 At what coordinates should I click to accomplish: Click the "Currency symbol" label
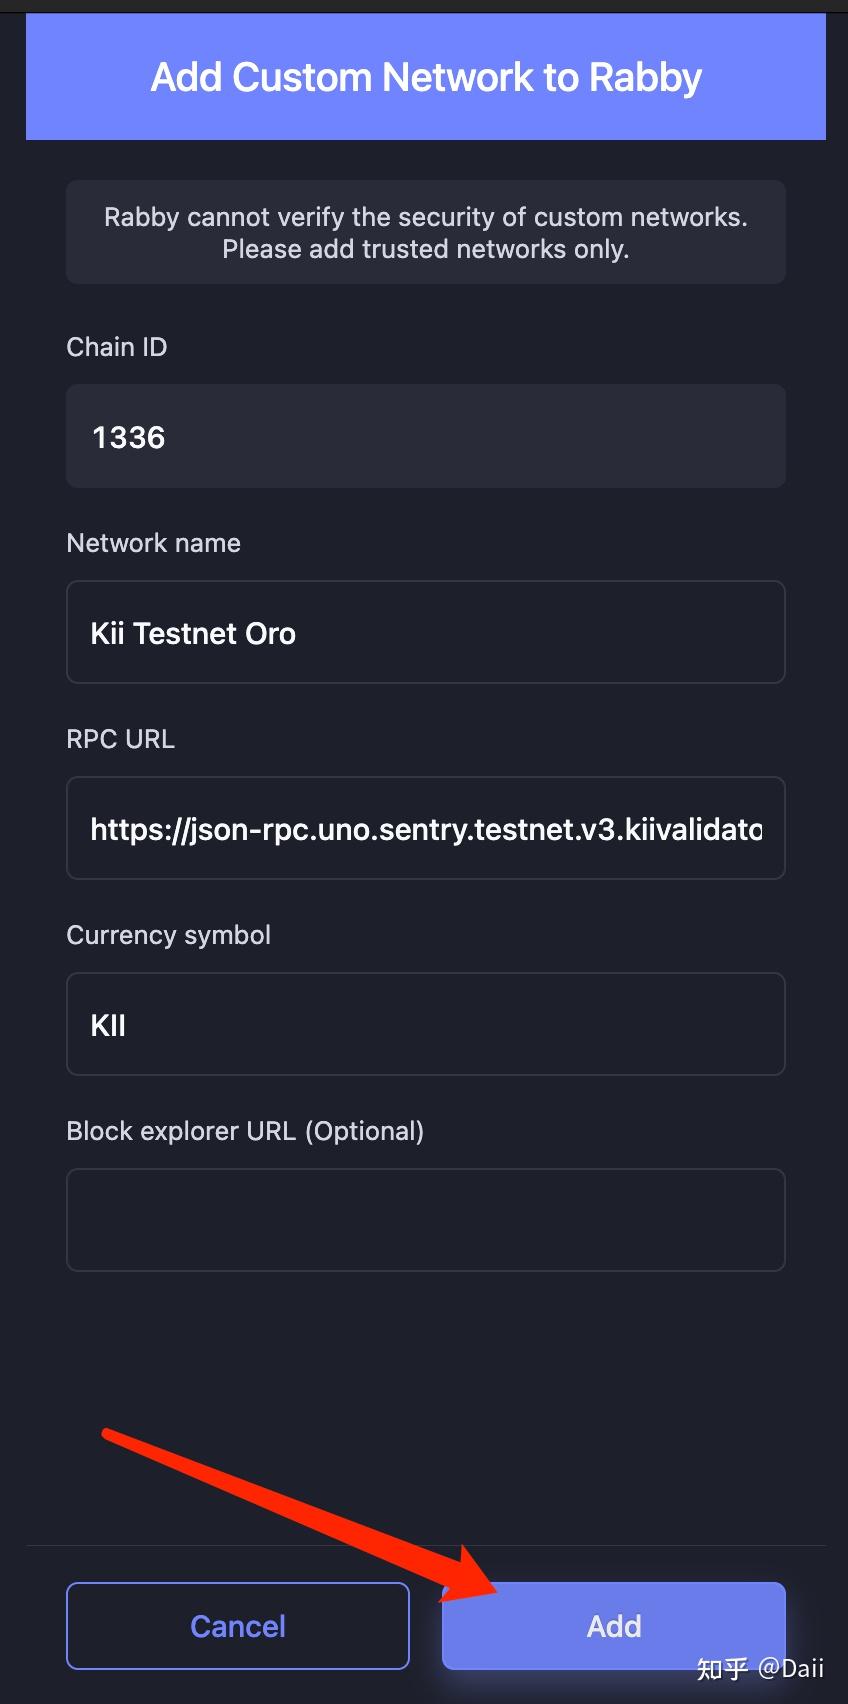click(x=168, y=935)
